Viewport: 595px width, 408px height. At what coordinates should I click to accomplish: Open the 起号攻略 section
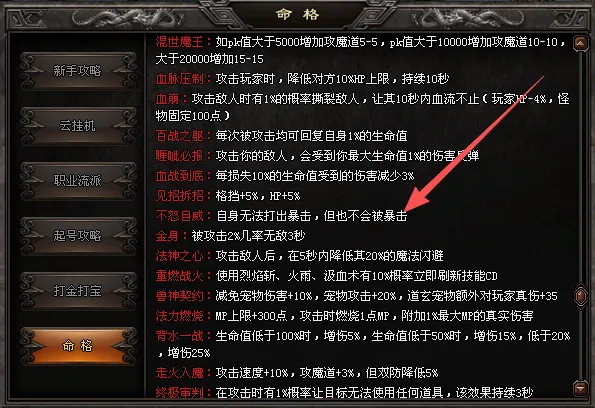(x=78, y=236)
